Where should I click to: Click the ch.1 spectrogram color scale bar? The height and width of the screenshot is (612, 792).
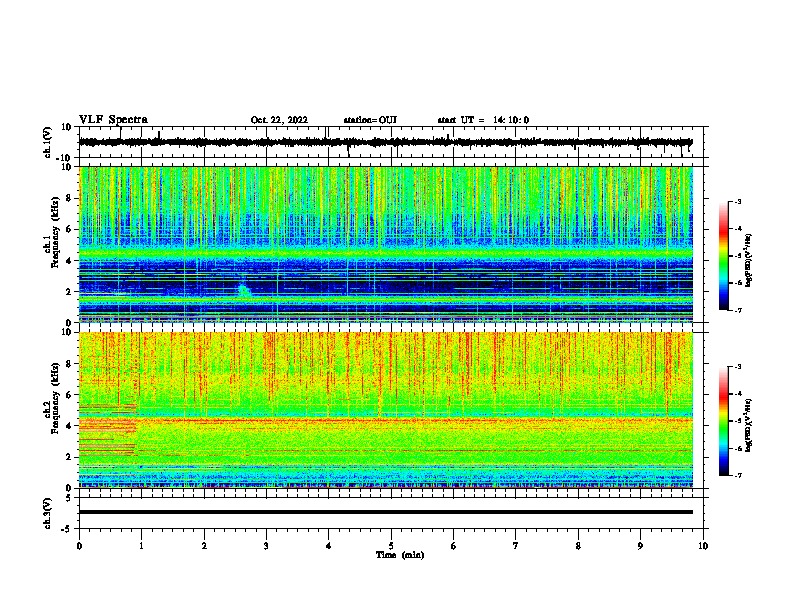coord(723,256)
